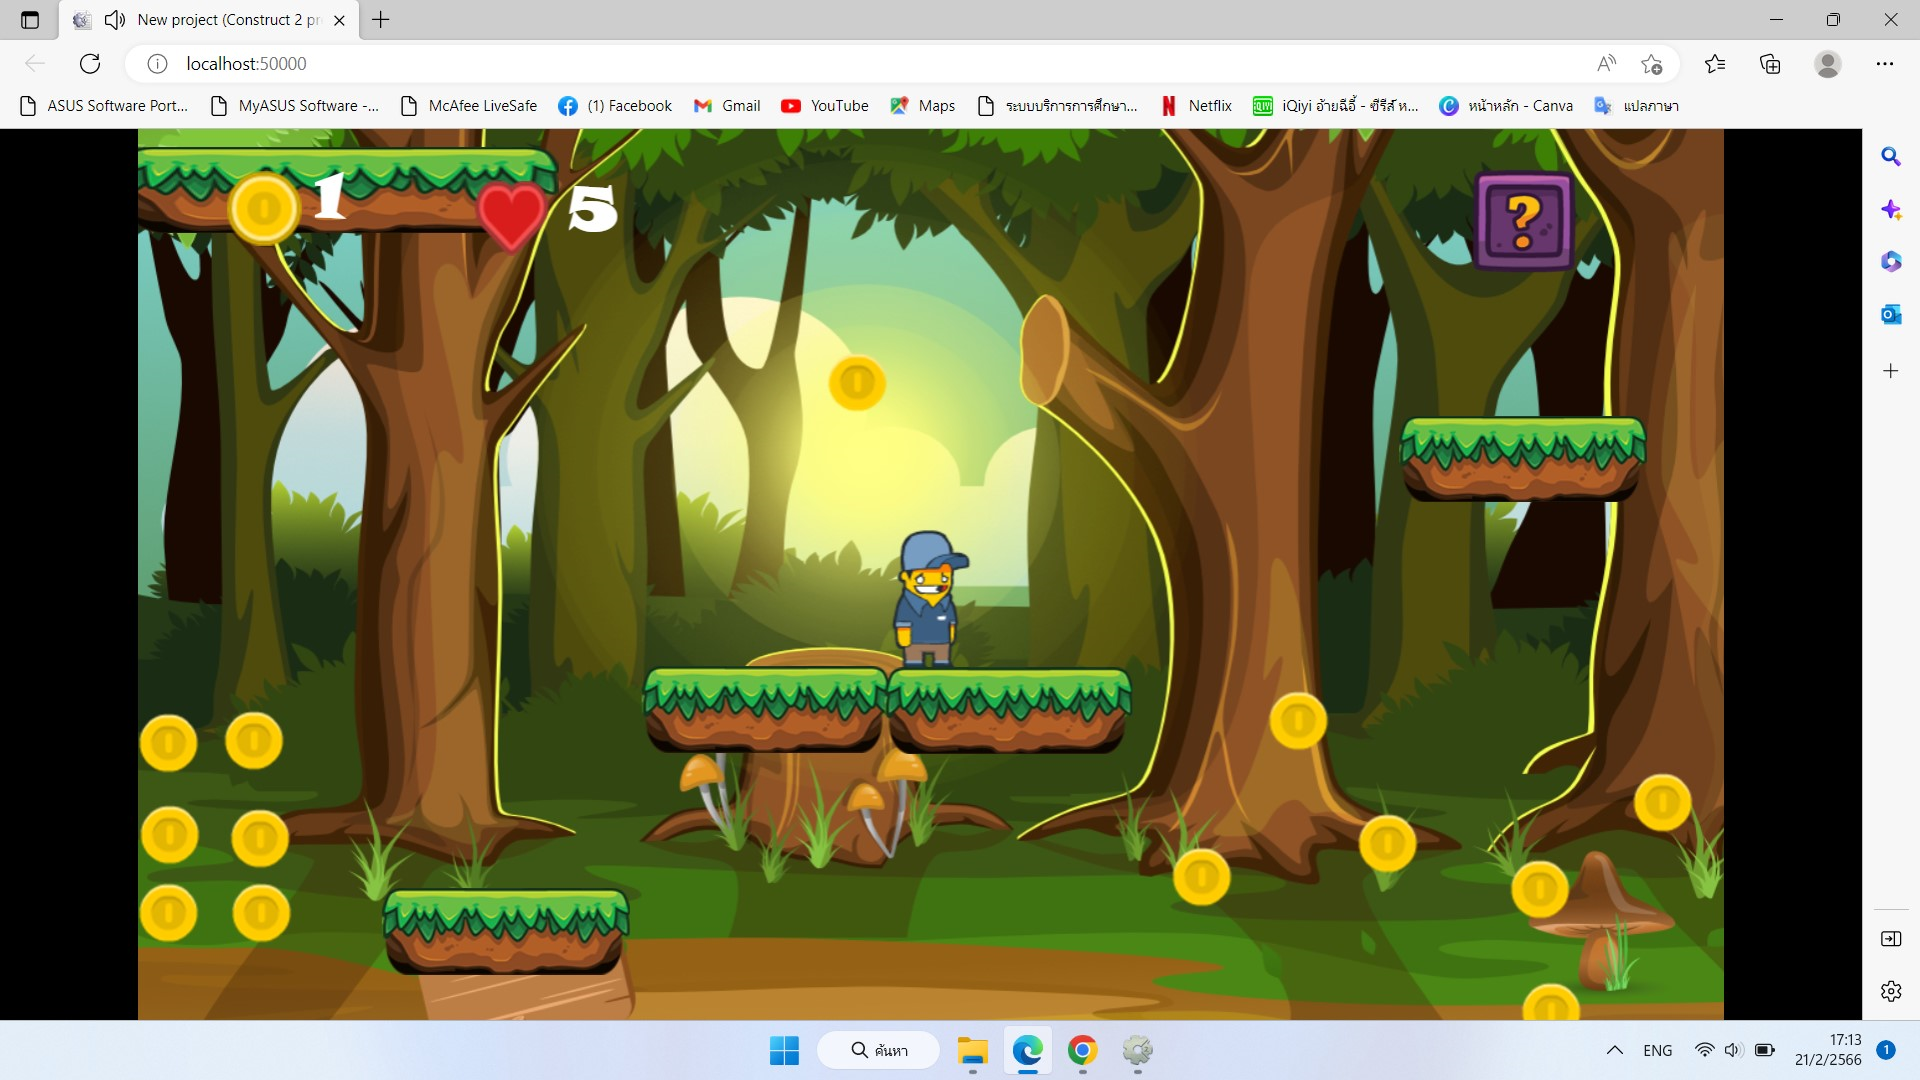This screenshot has height=1080, width=1920.
Task: Open Edge Settings and more menu
Action: point(1885,64)
